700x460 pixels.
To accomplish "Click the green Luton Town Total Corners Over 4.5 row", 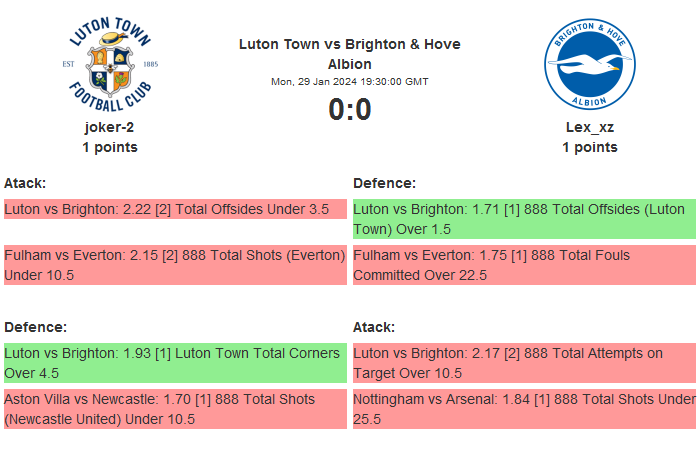I will [175, 363].
